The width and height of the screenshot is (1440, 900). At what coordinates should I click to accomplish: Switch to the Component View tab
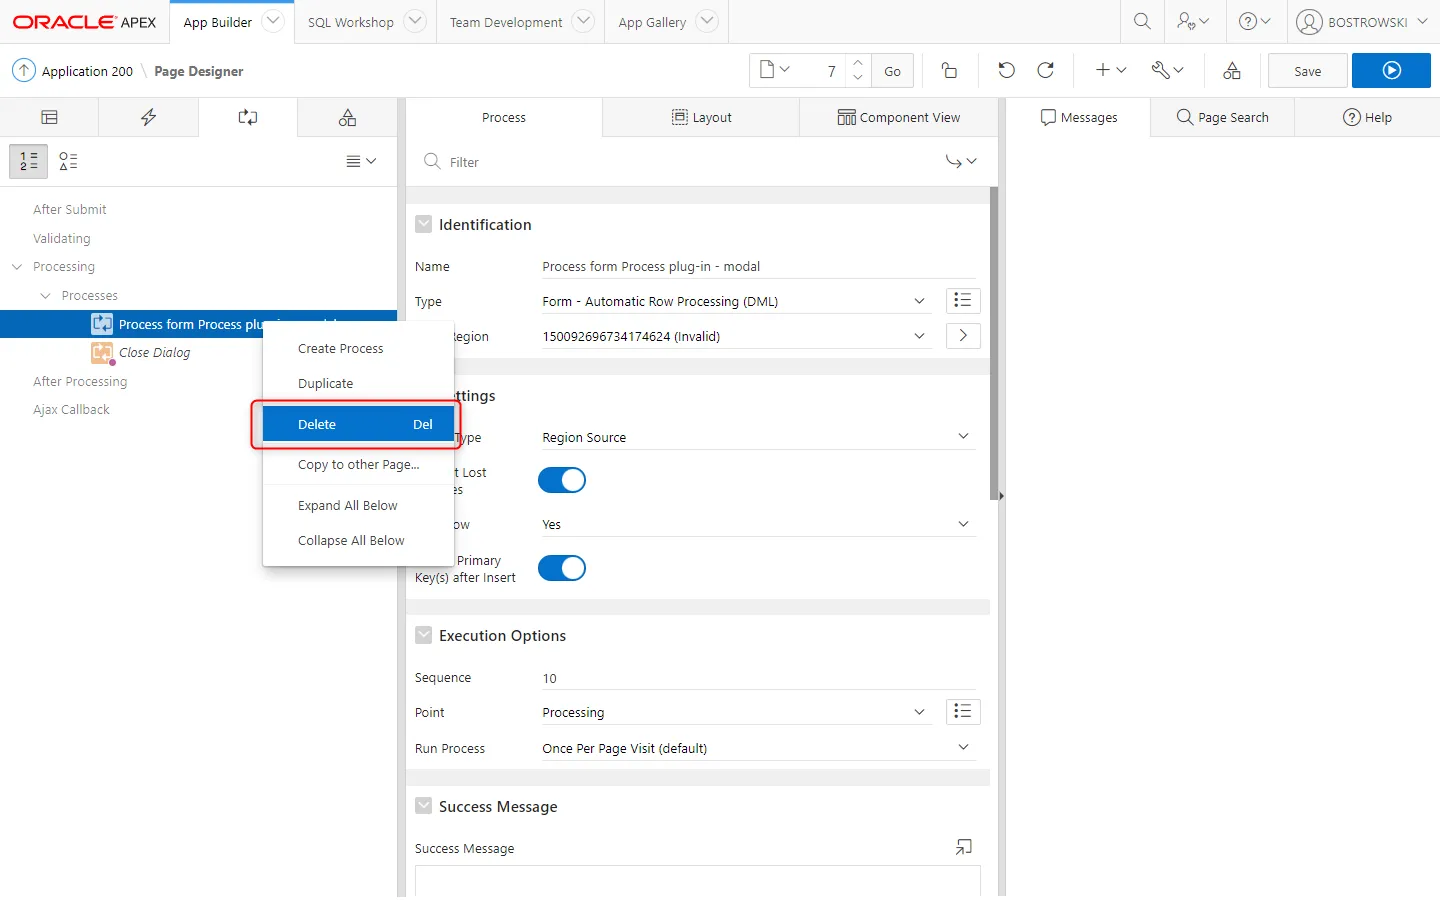click(898, 118)
